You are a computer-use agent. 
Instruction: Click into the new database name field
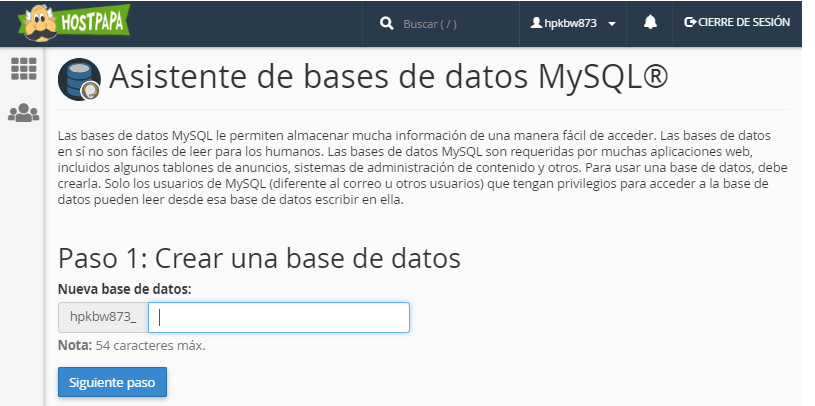click(279, 317)
